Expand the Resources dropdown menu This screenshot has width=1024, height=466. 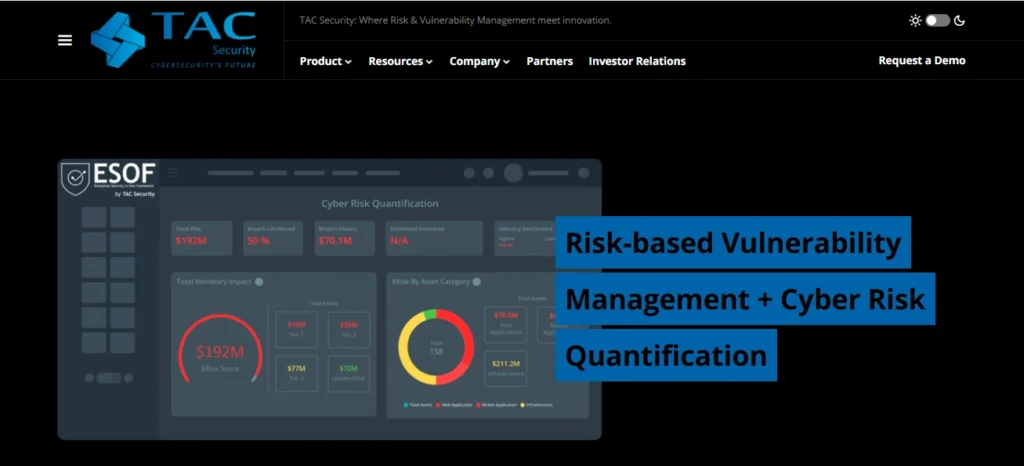tap(400, 61)
